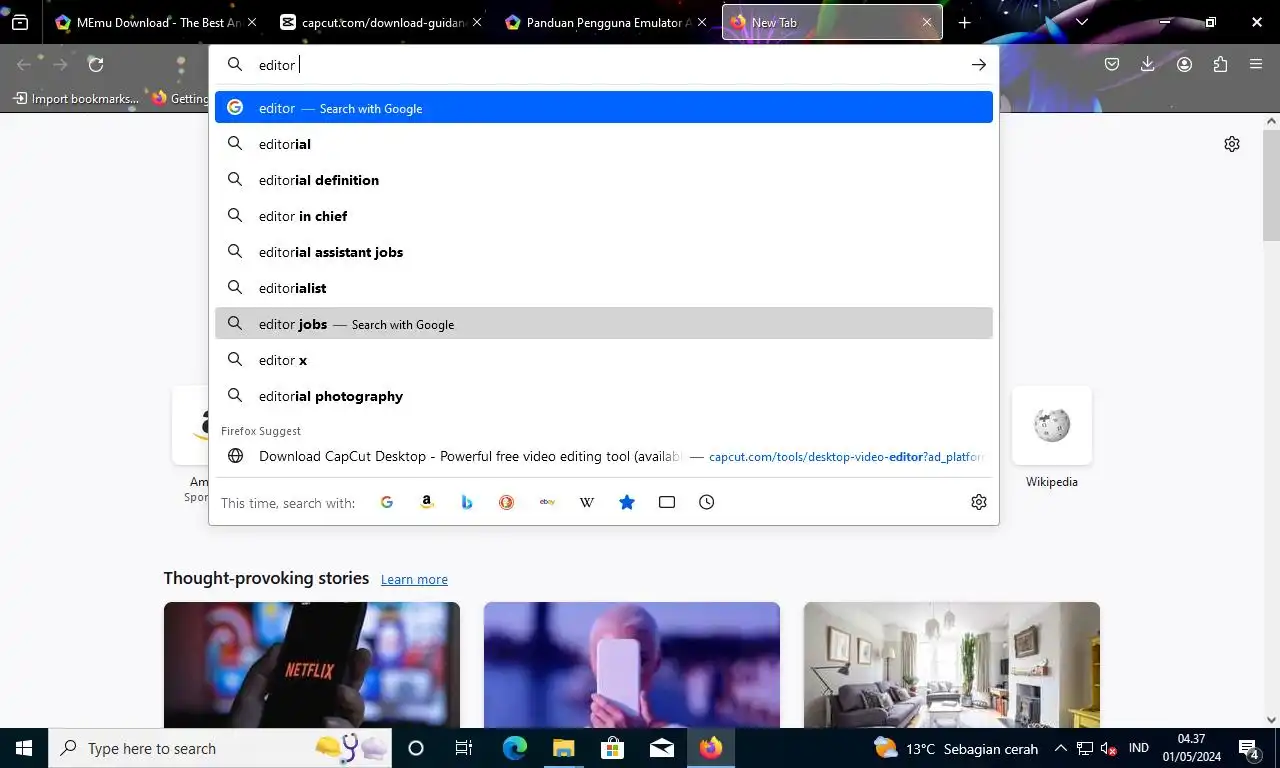1280x768 pixels.
Task: Close the New Tab tab
Action: point(927,22)
